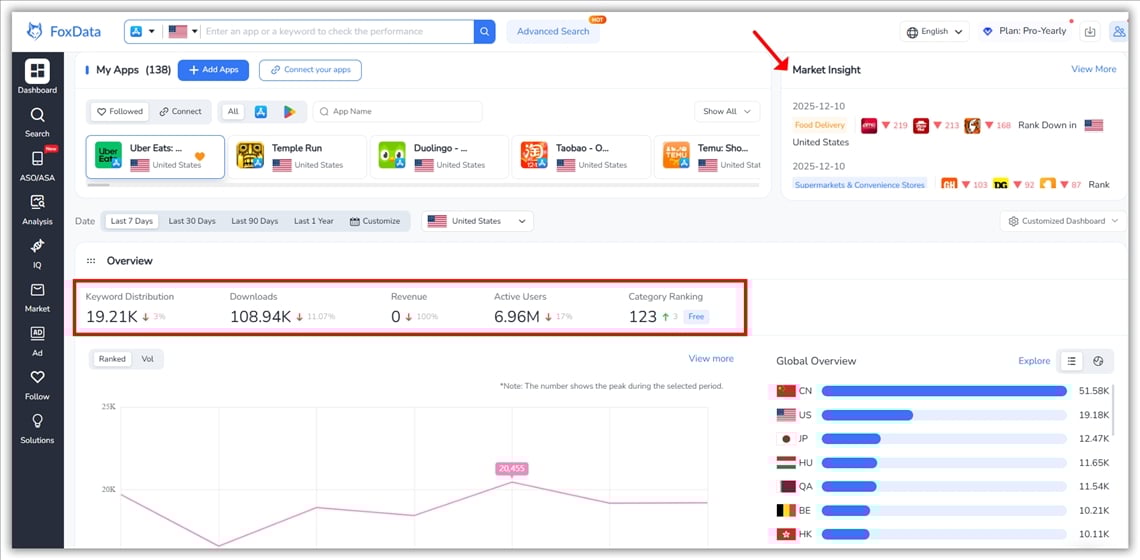Open the Market sidebar icon

pyautogui.click(x=37, y=296)
